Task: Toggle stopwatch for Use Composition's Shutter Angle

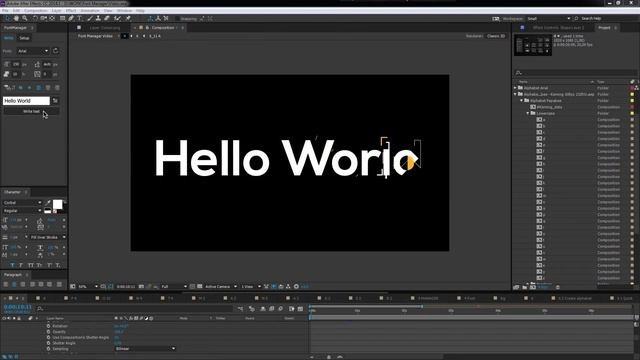Action: [49, 338]
